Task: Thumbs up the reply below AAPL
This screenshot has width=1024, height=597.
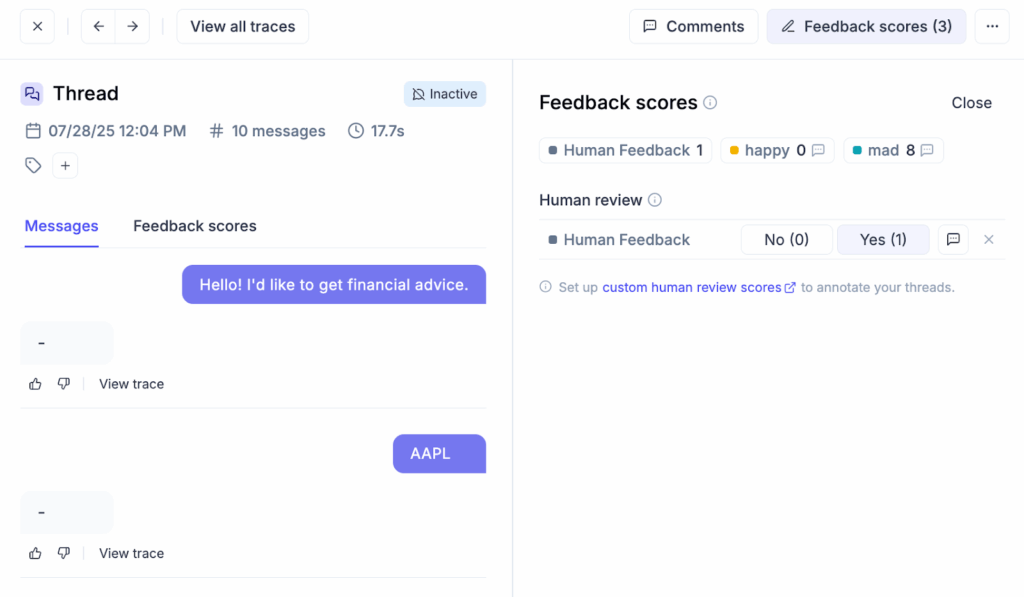Action: coord(36,553)
